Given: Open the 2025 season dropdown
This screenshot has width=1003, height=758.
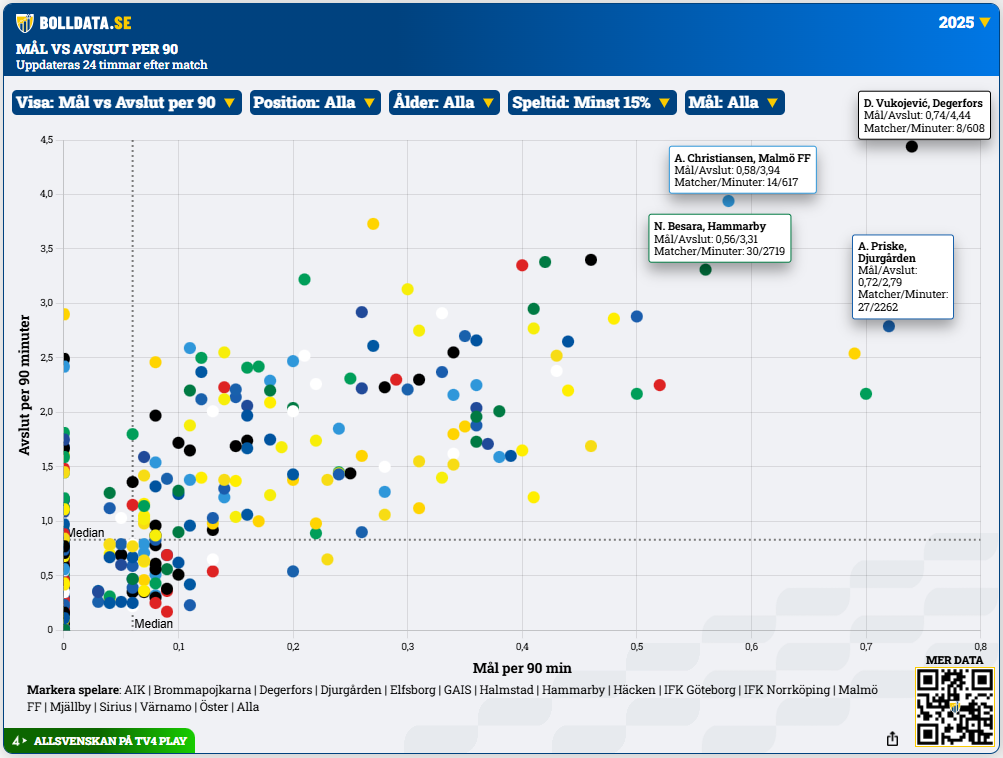Looking at the screenshot, I should (965, 23).
